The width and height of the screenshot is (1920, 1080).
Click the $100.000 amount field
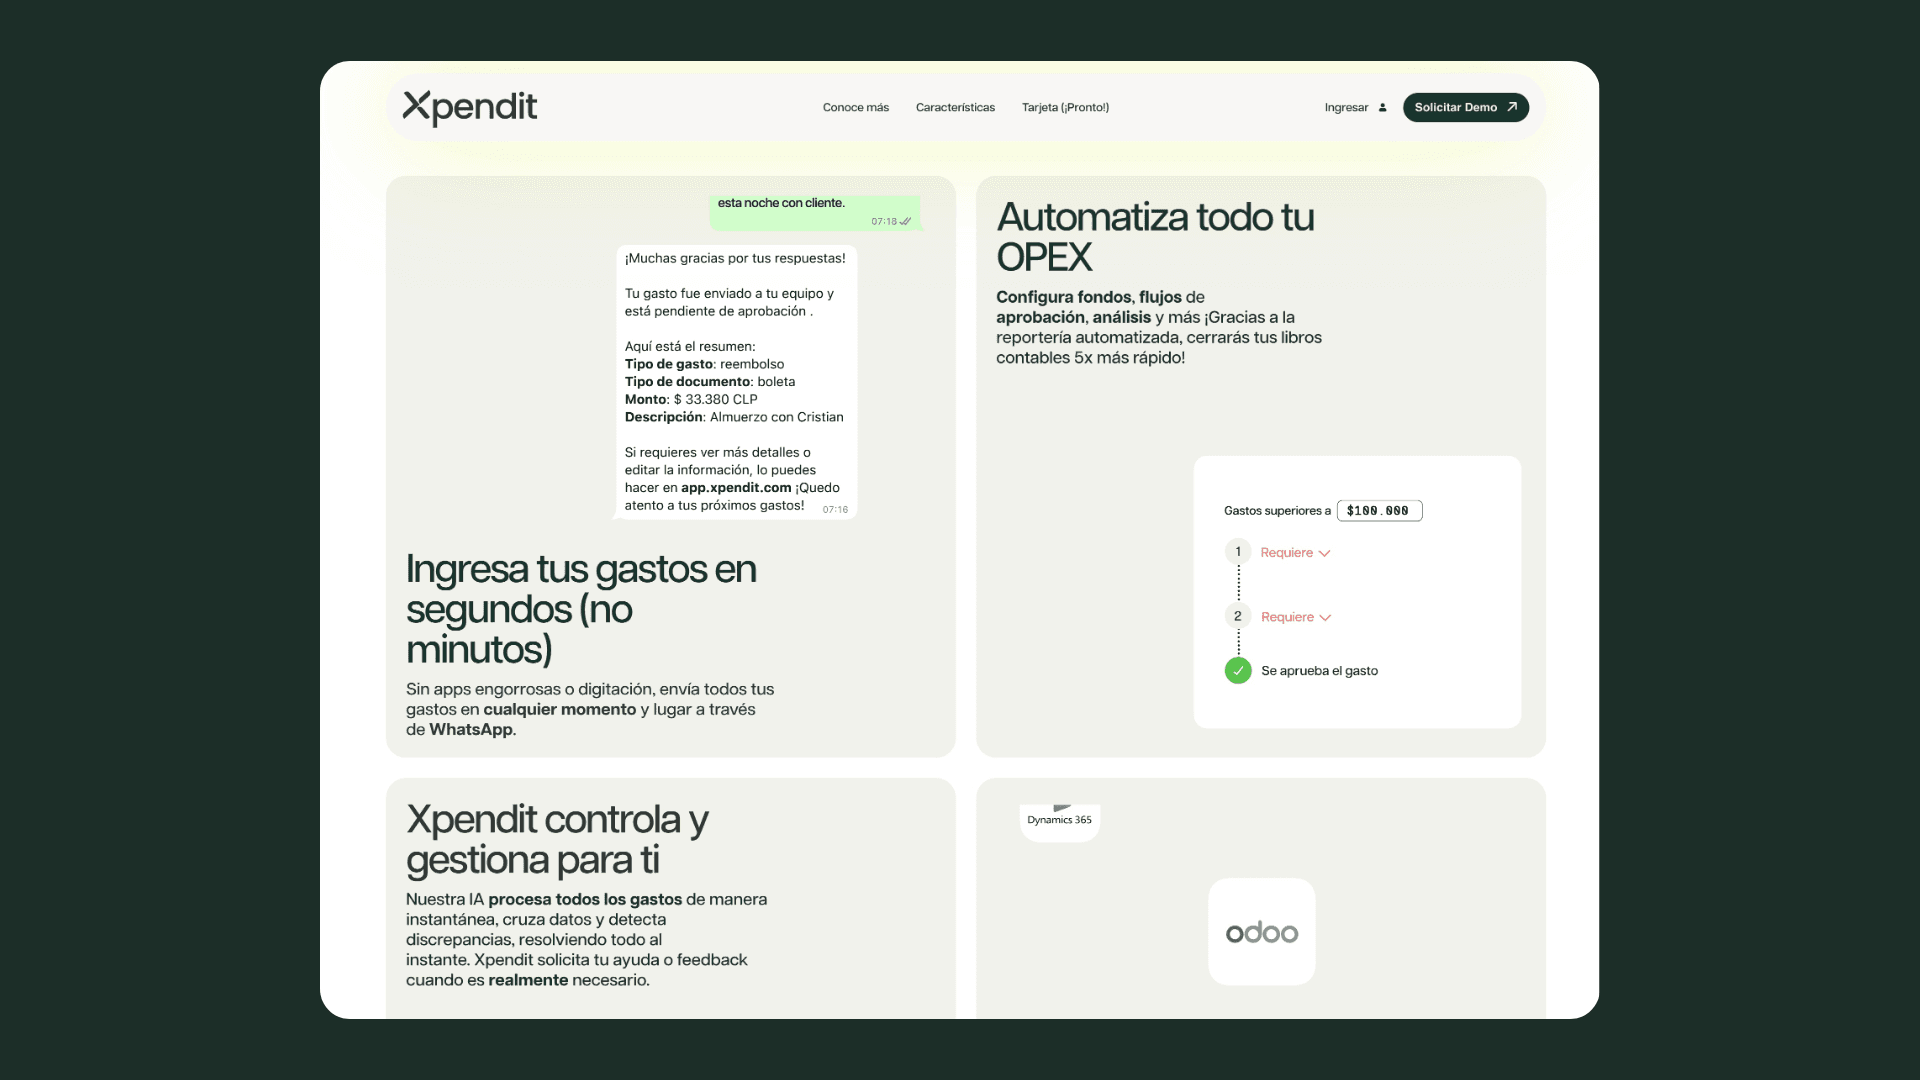[x=1379, y=511]
